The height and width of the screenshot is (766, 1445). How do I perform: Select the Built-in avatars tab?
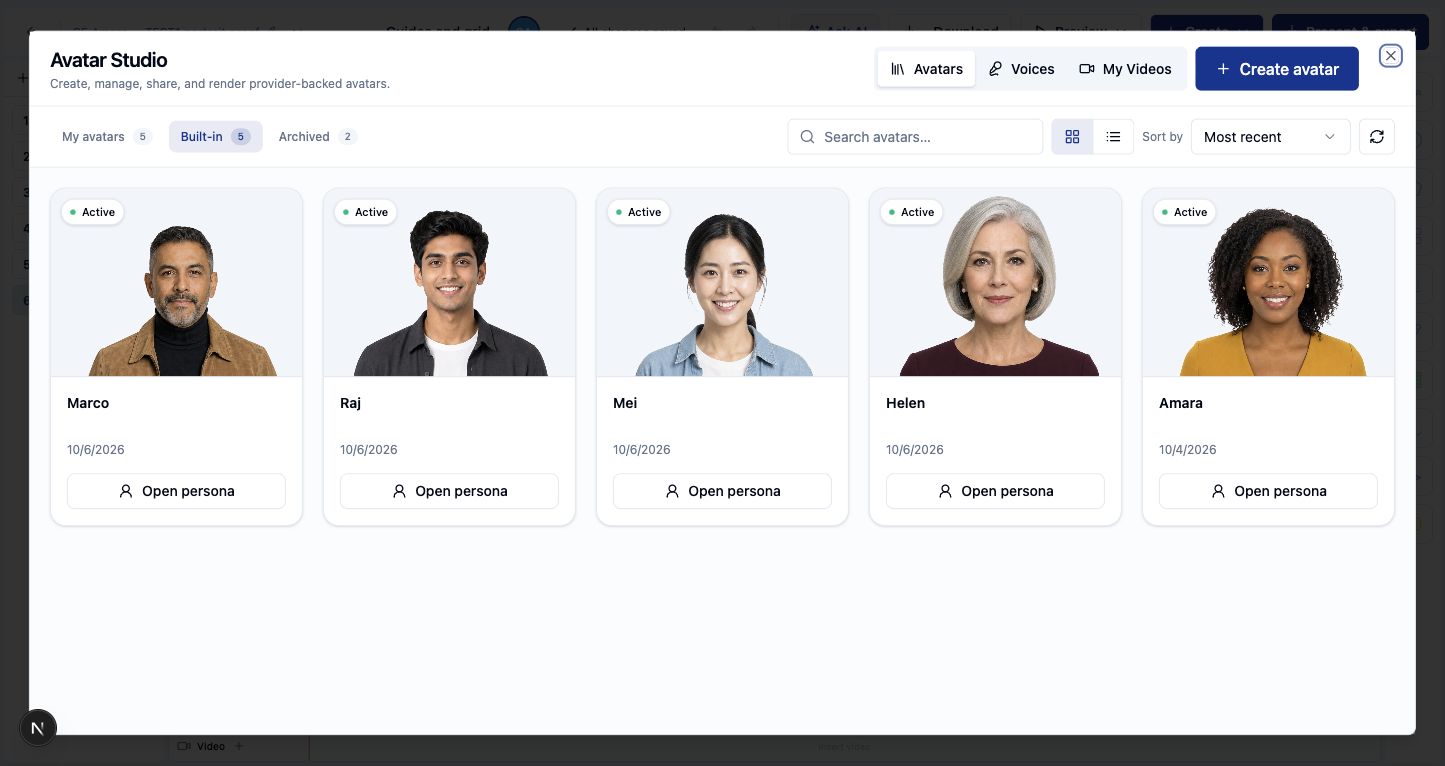coord(215,137)
